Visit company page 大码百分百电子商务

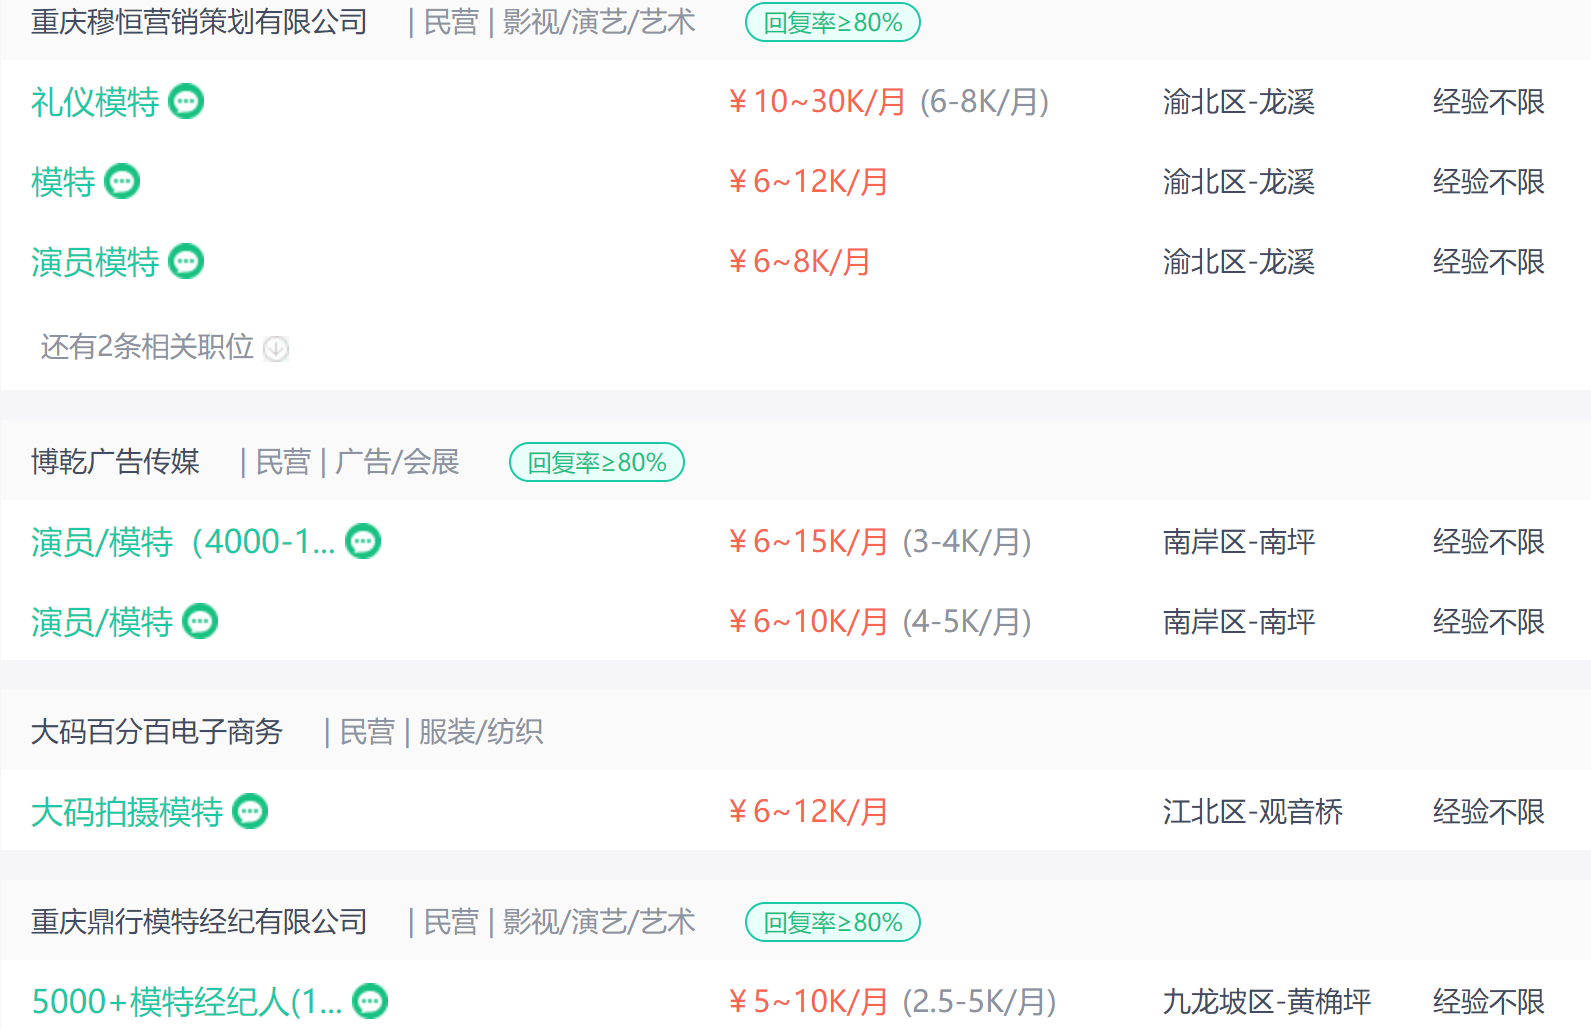coord(157,732)
